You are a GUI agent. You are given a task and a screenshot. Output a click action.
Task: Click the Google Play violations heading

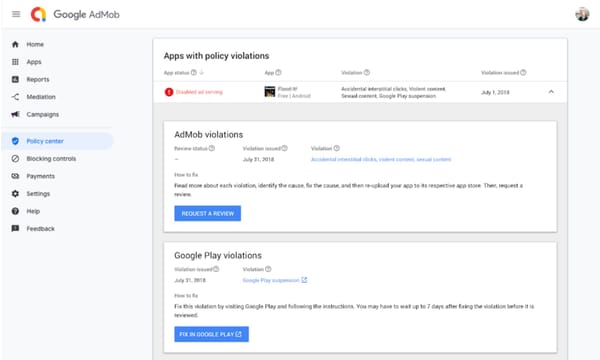pyautogui.click(x=218, y=256)
